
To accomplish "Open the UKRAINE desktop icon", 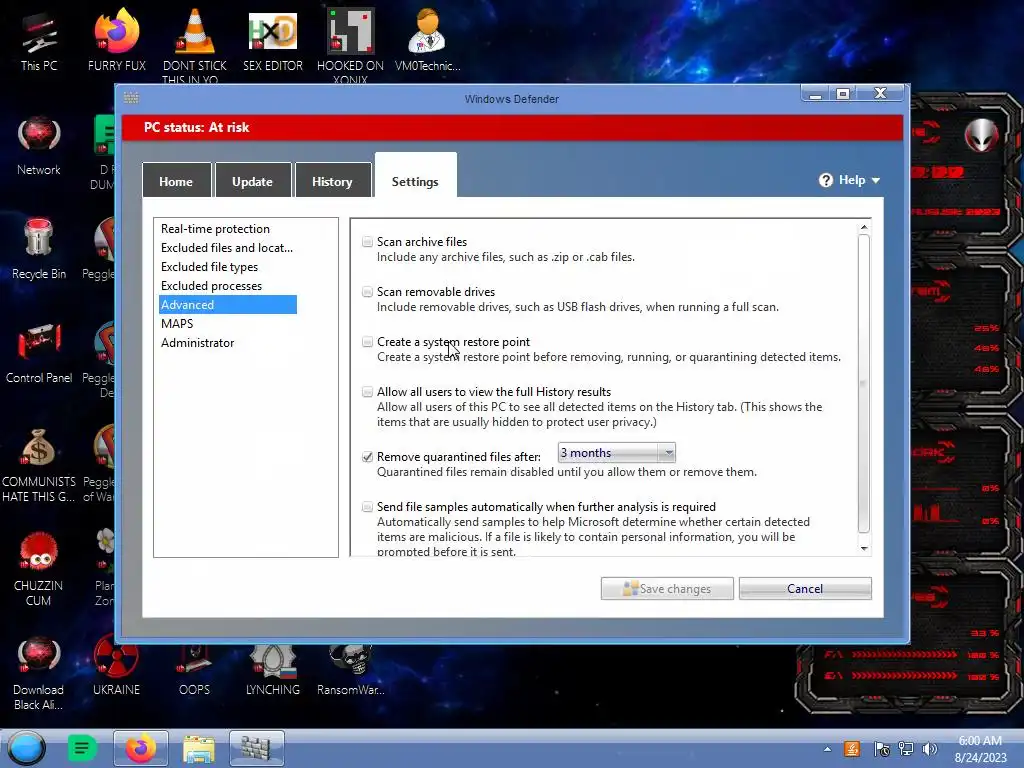I will tap(116, 665).
